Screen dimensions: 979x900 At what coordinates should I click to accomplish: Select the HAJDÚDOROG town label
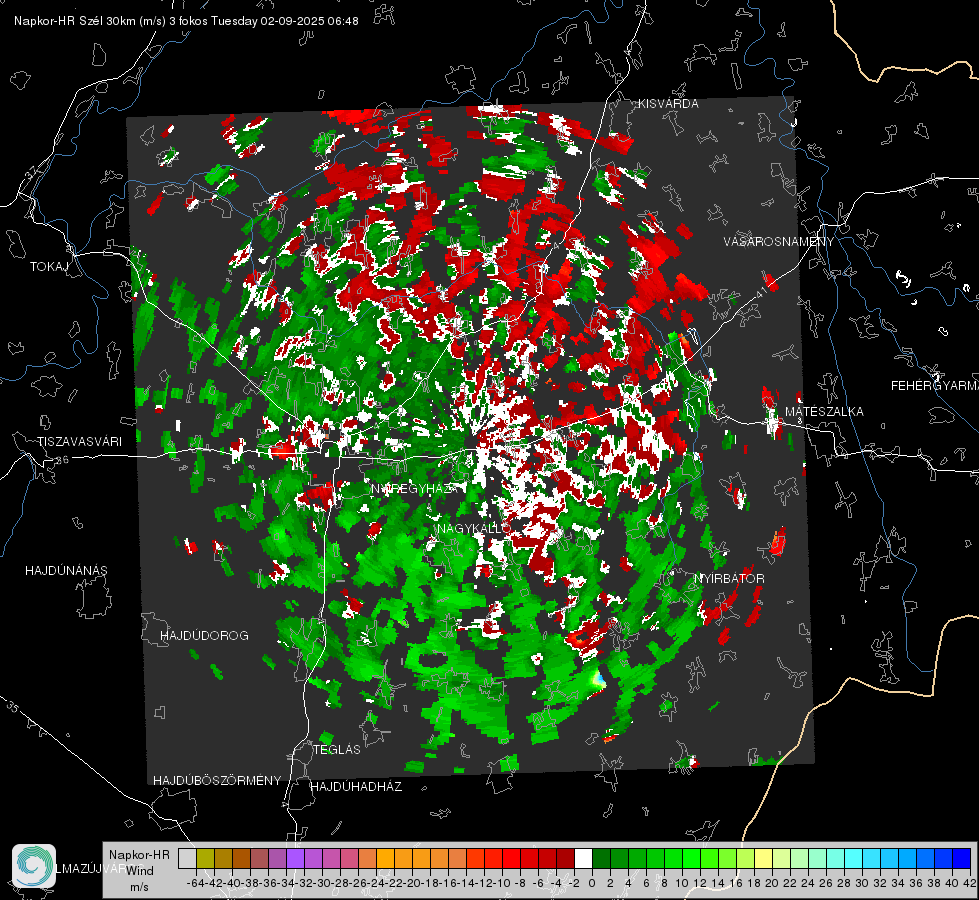click(x=204, y=636)
